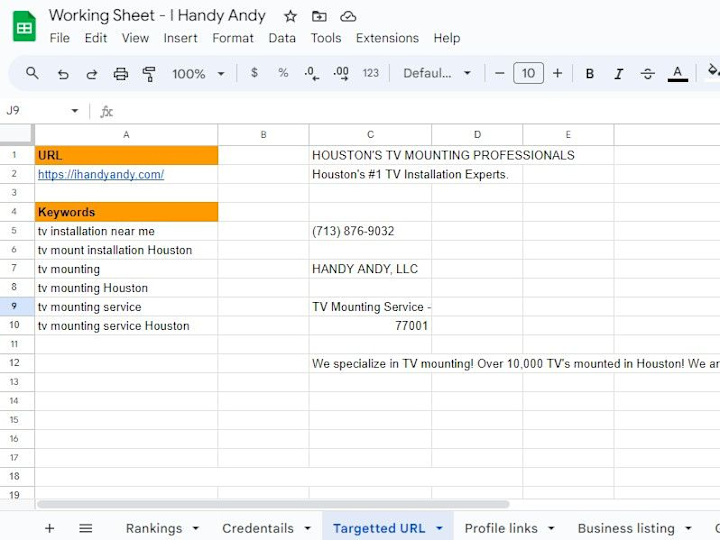Toggle strikethrough formatting
The width and height of the screenshot is (720, 540).
647,73
